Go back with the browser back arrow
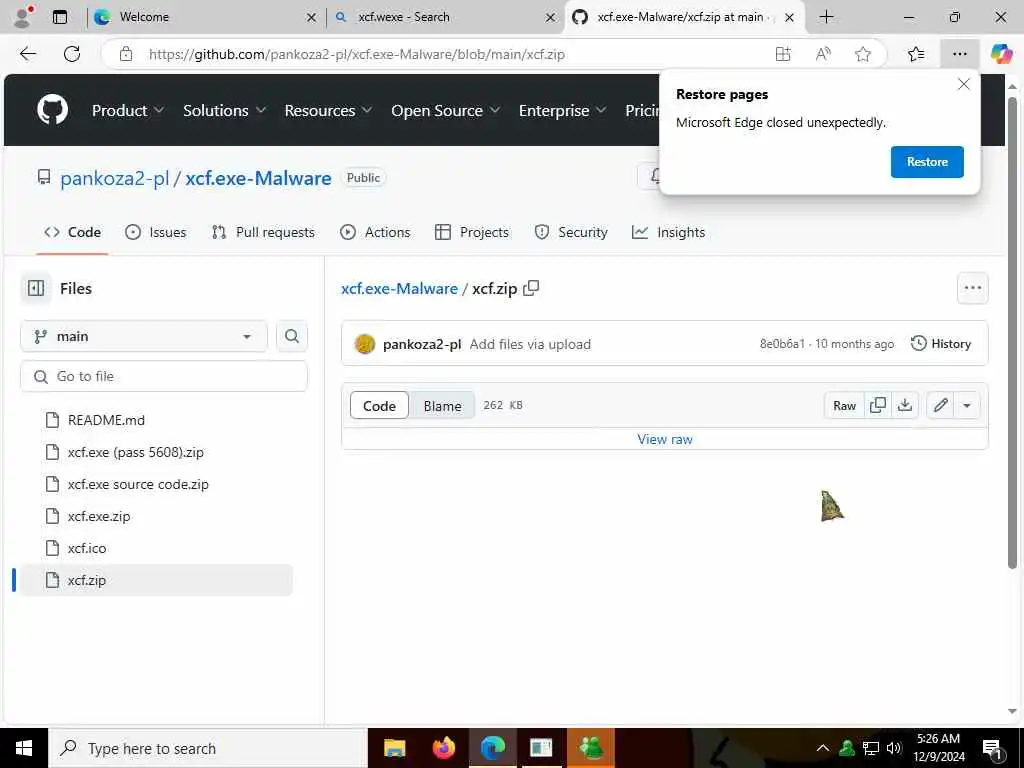 [28, 54]
